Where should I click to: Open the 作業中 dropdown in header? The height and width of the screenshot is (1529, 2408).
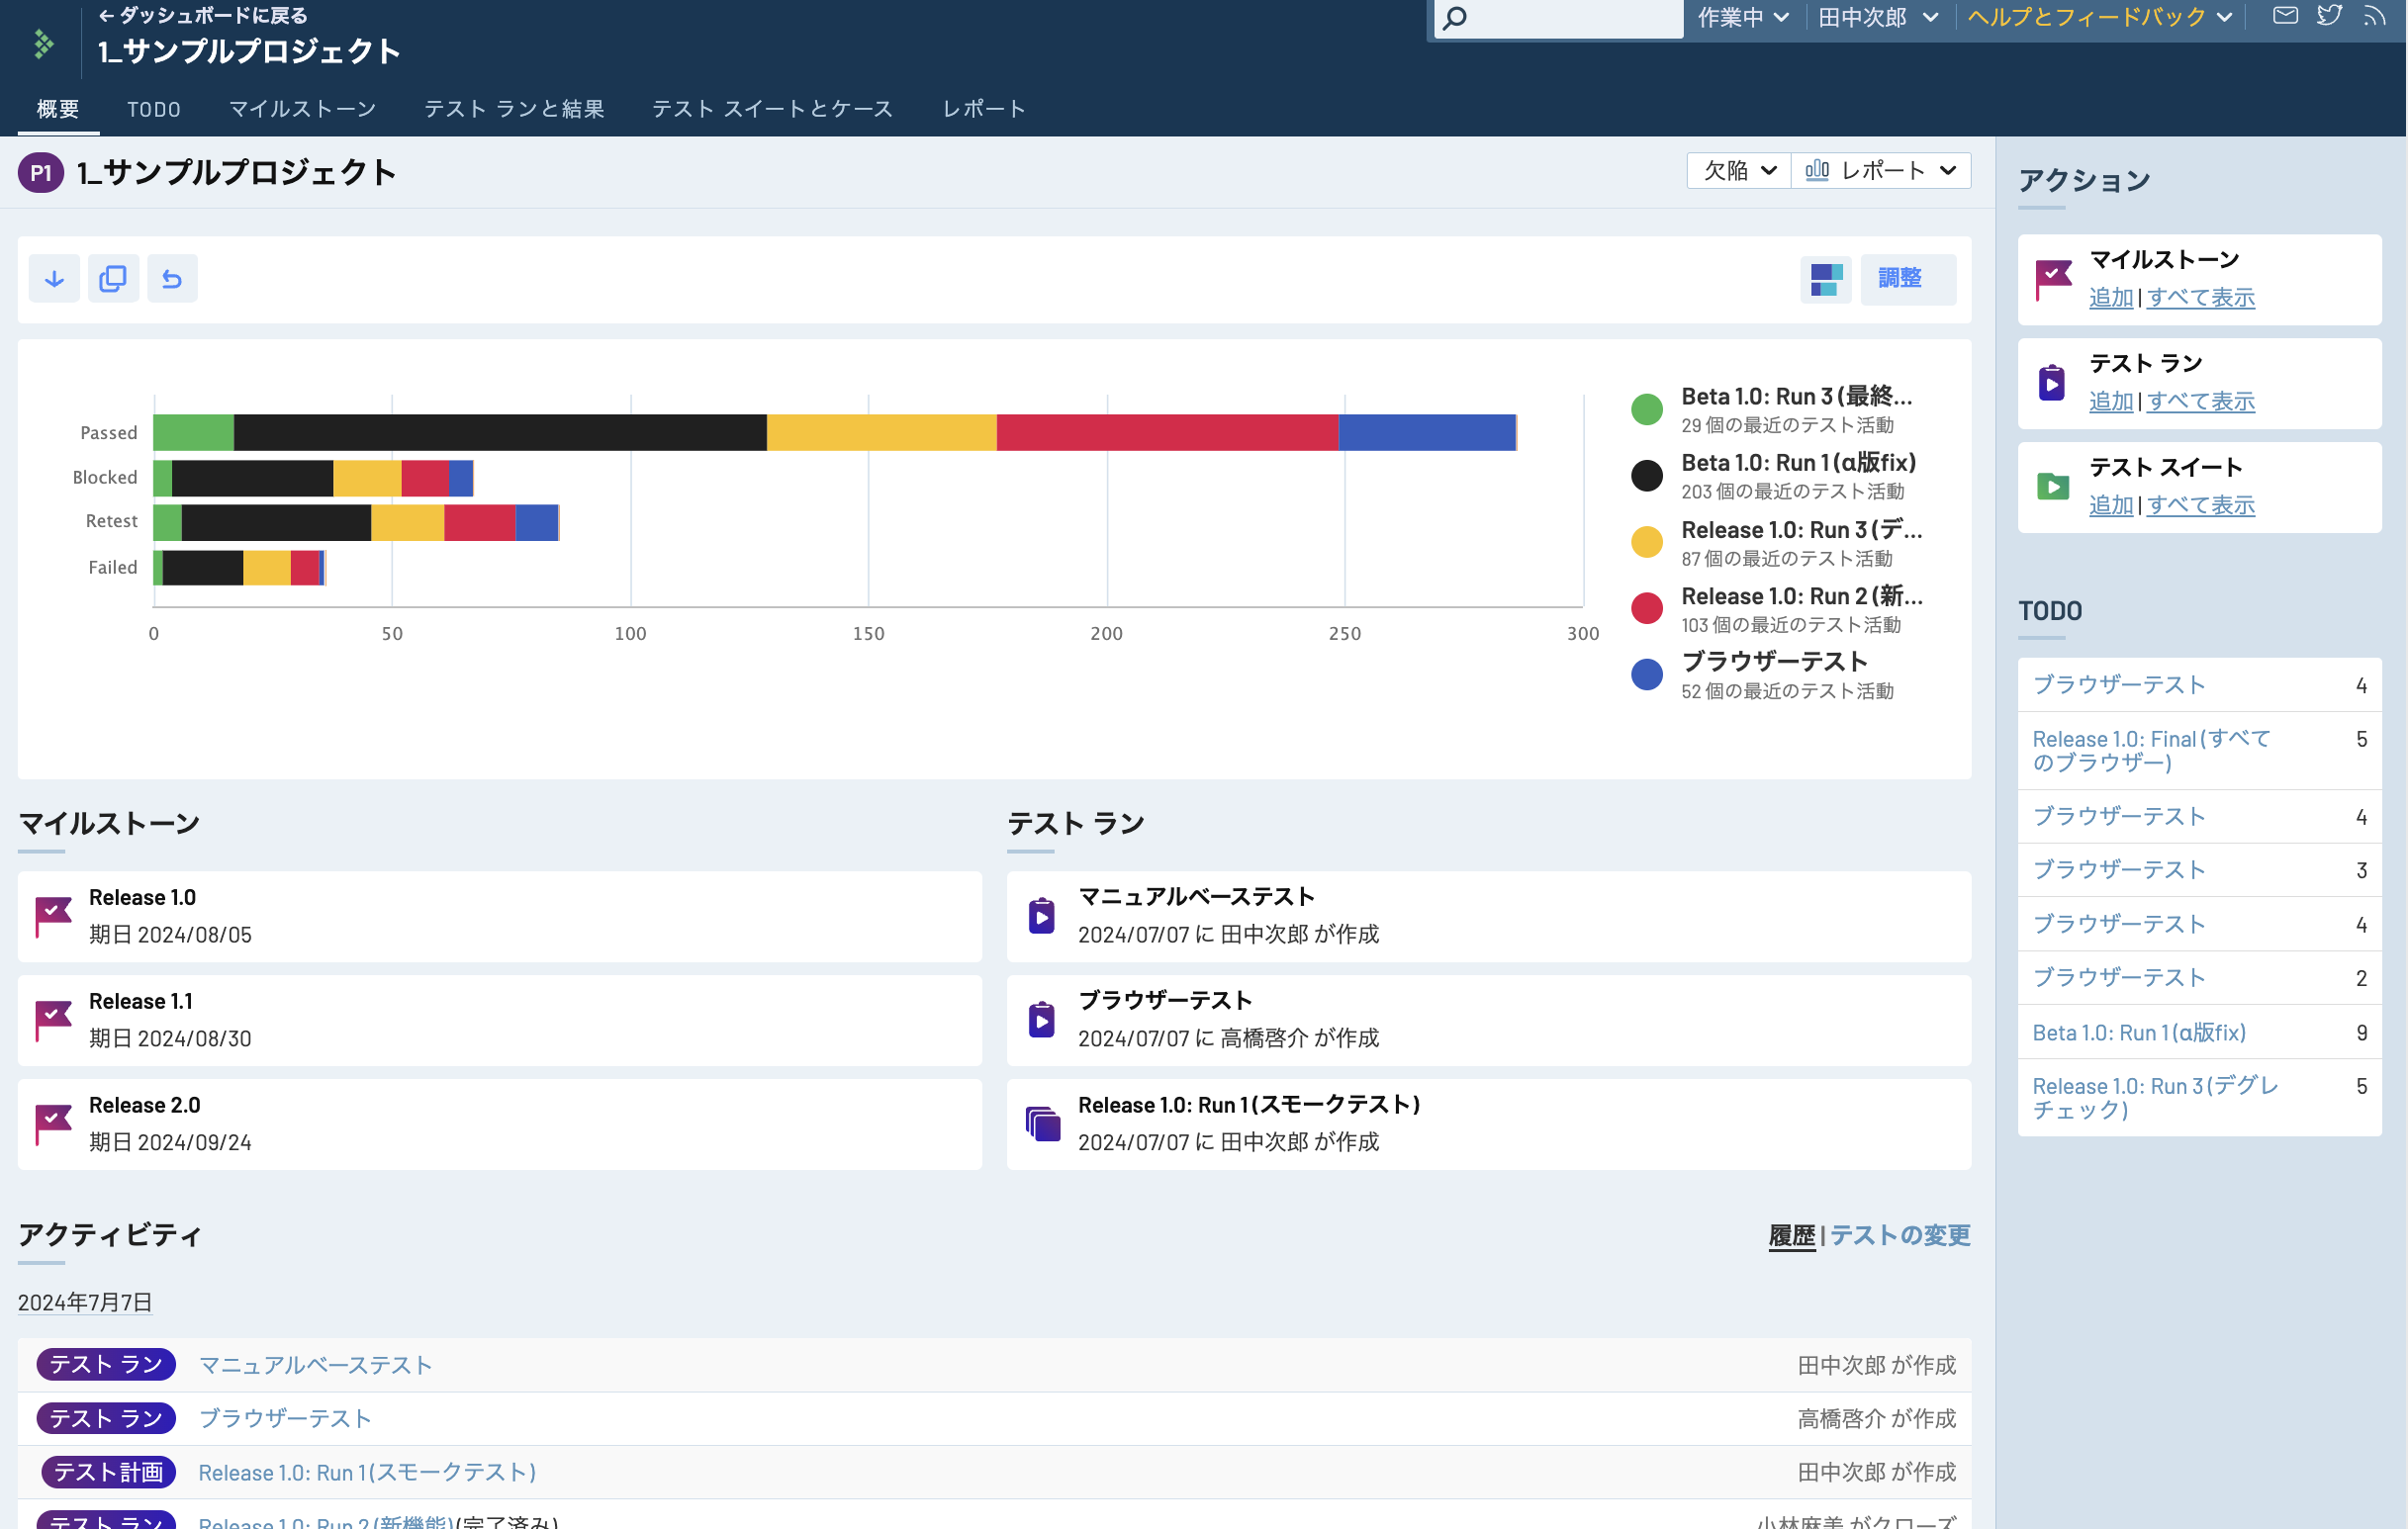1742,17
